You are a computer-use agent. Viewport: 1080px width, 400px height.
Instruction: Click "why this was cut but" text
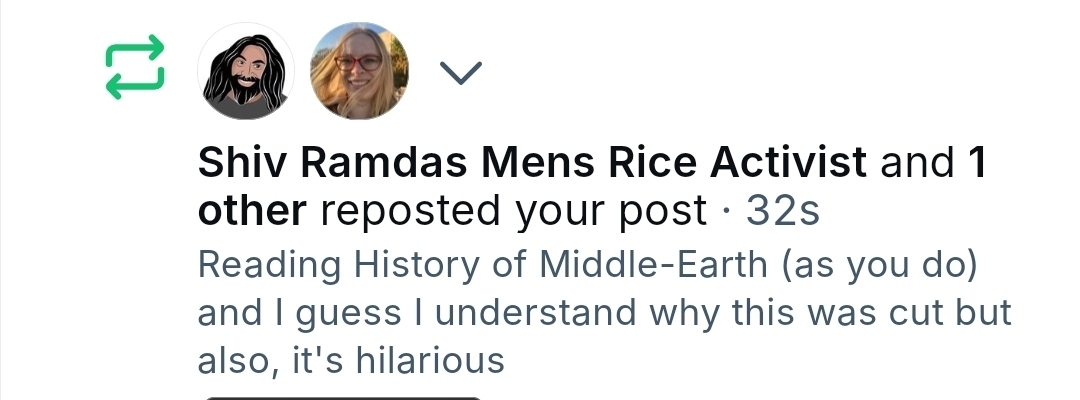coord(831,314)
